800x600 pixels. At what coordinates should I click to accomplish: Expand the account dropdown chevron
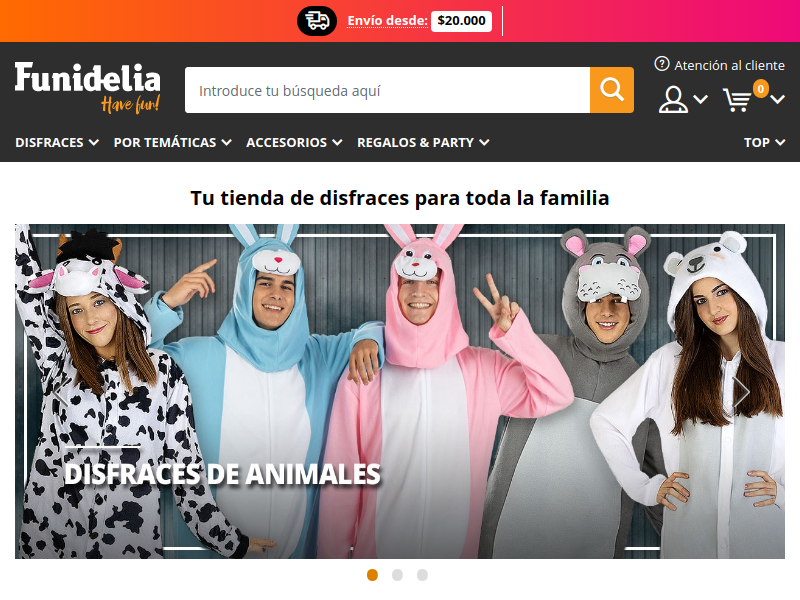coord(701,99)
